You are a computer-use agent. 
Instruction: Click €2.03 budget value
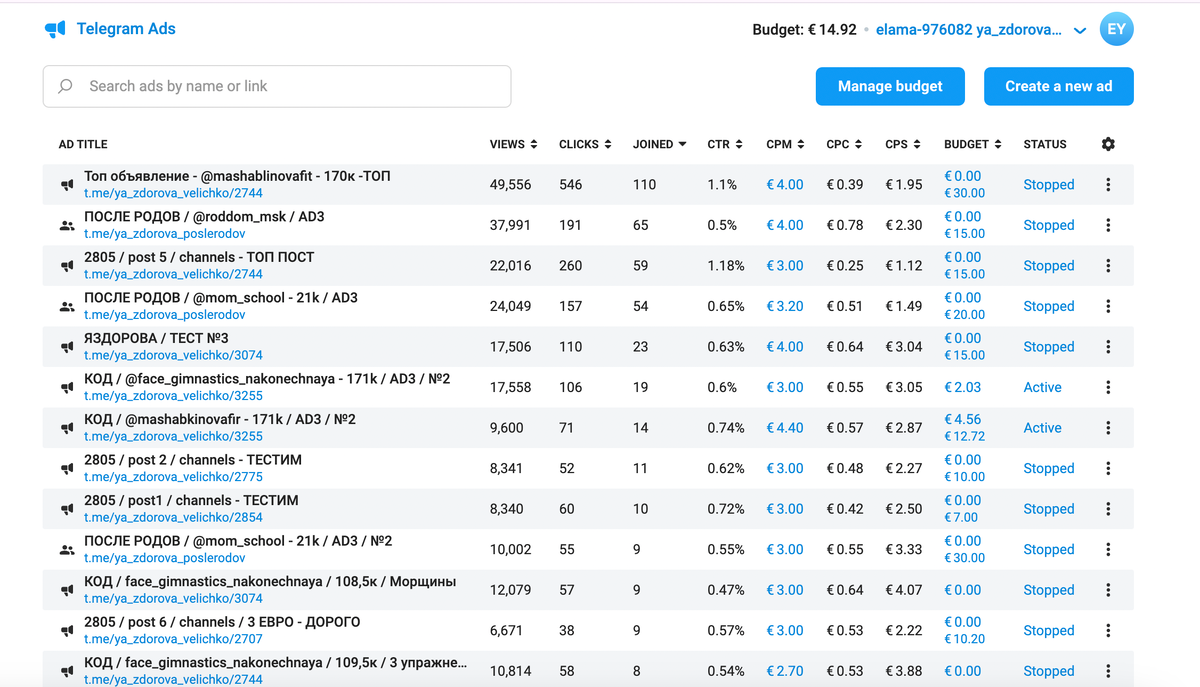coord(963,387)
